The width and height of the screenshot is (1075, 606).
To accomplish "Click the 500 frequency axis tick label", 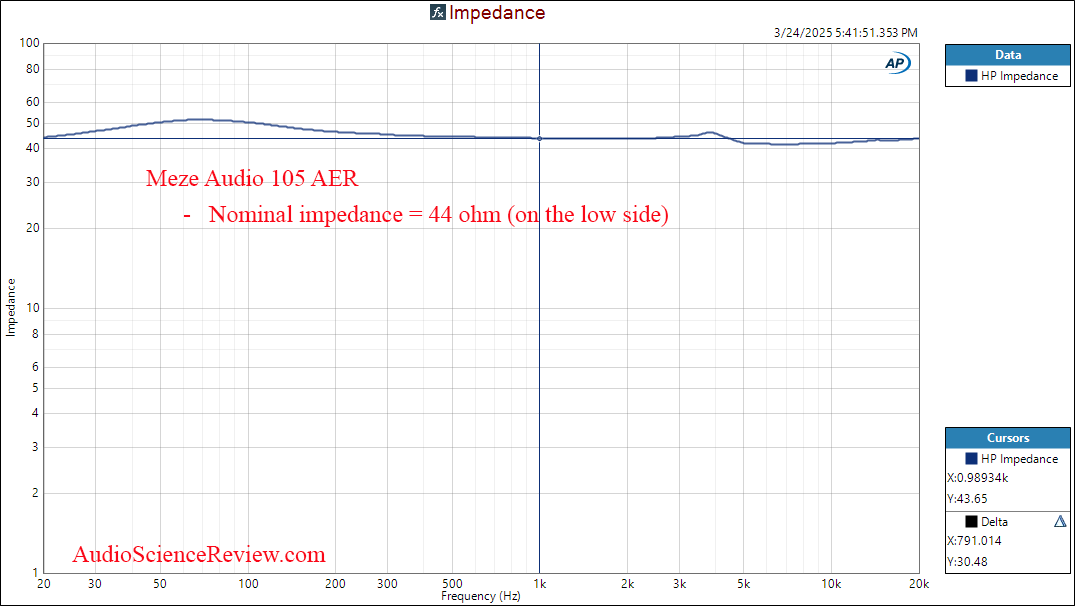I will tap(452, 584).
